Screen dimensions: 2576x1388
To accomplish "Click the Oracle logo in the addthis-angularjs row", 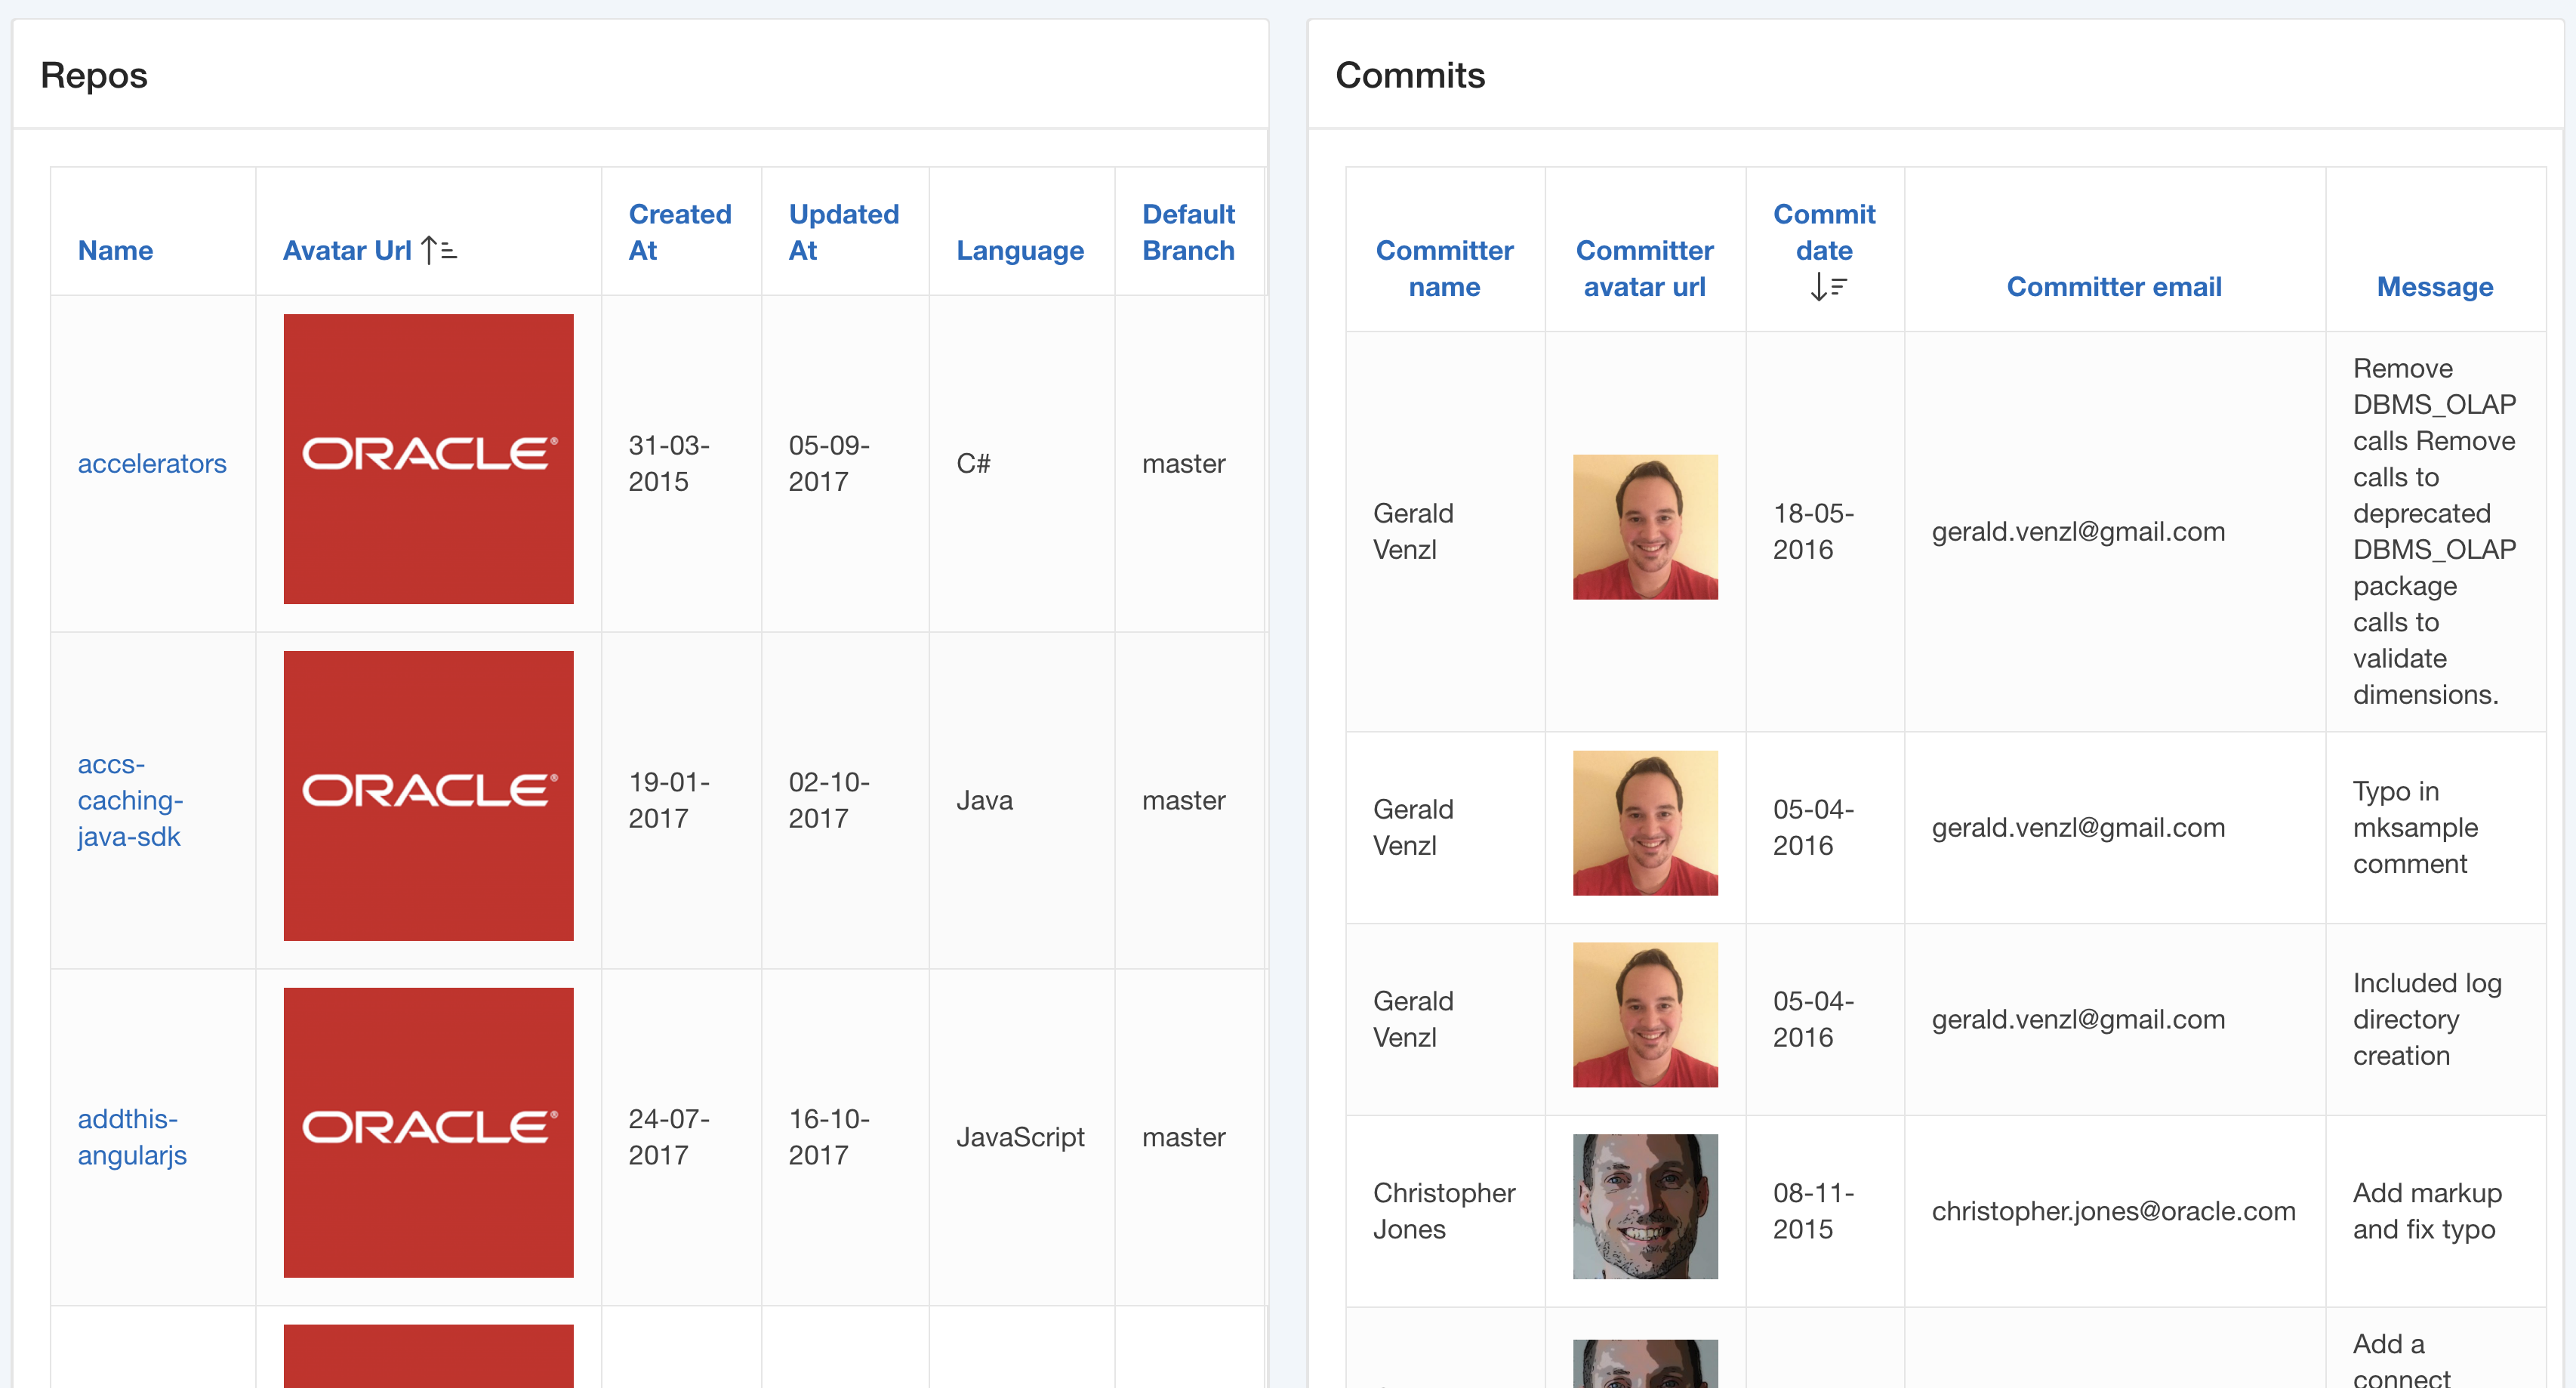I will click(428, 1132).
